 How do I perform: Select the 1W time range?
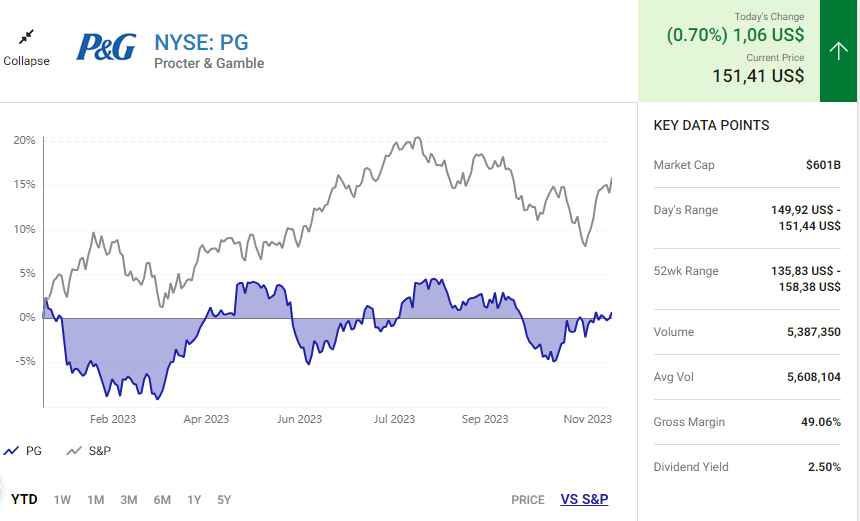[x=62, y=499]
